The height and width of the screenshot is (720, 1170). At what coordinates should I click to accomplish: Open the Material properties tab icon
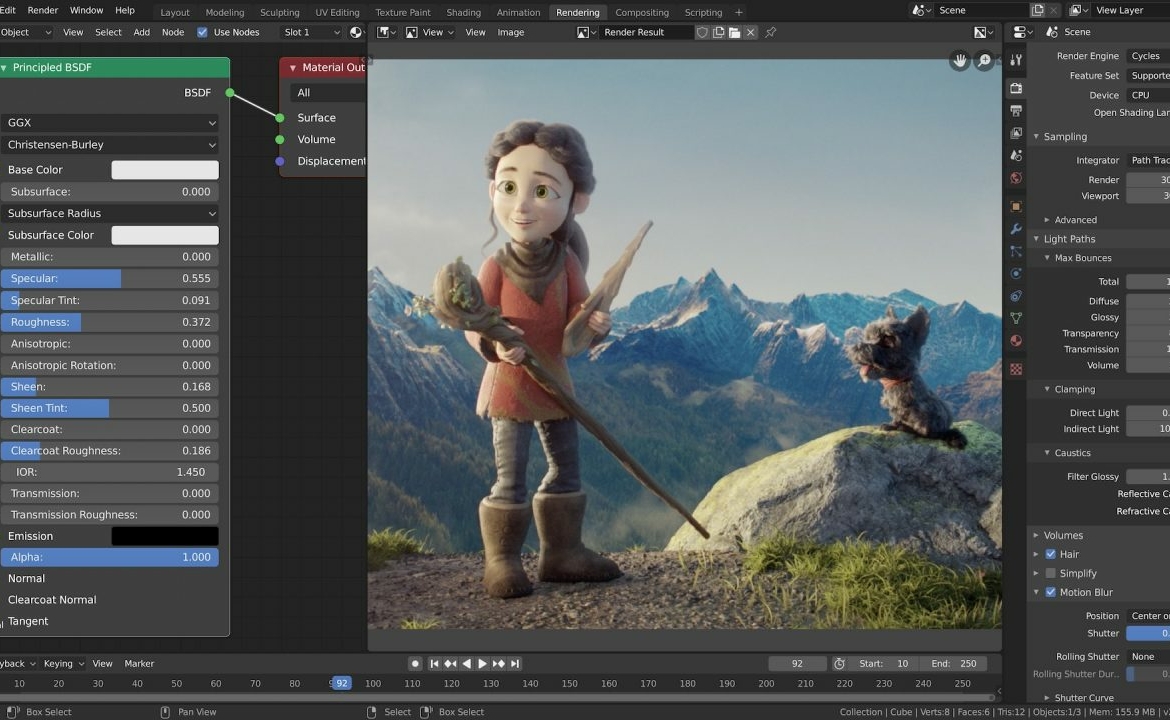1016,341
